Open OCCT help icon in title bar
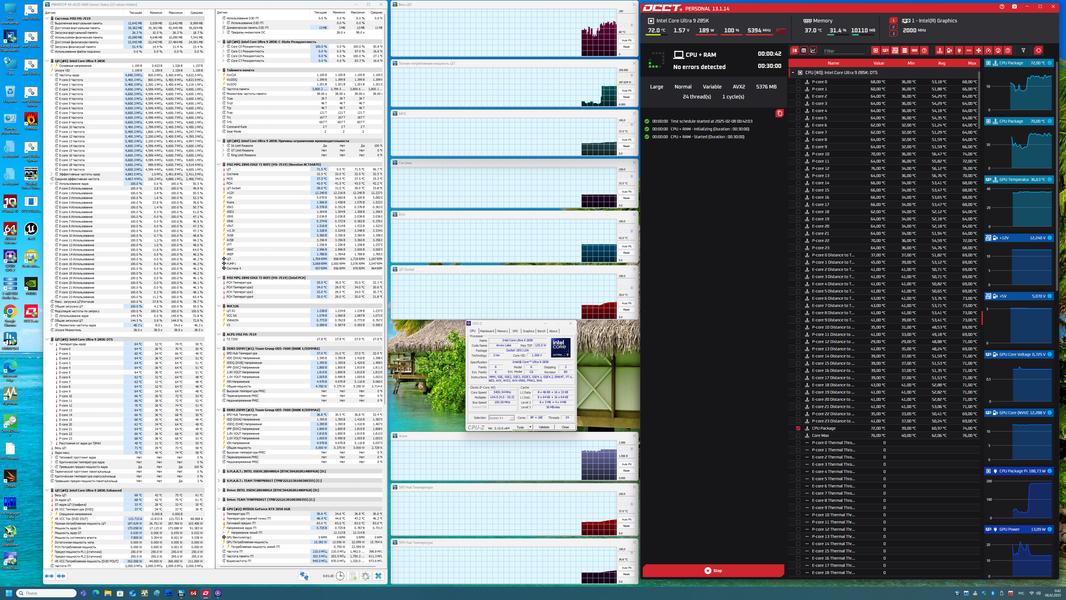1066x600 pixels. pyautogui.click(x=1002, y=7)
